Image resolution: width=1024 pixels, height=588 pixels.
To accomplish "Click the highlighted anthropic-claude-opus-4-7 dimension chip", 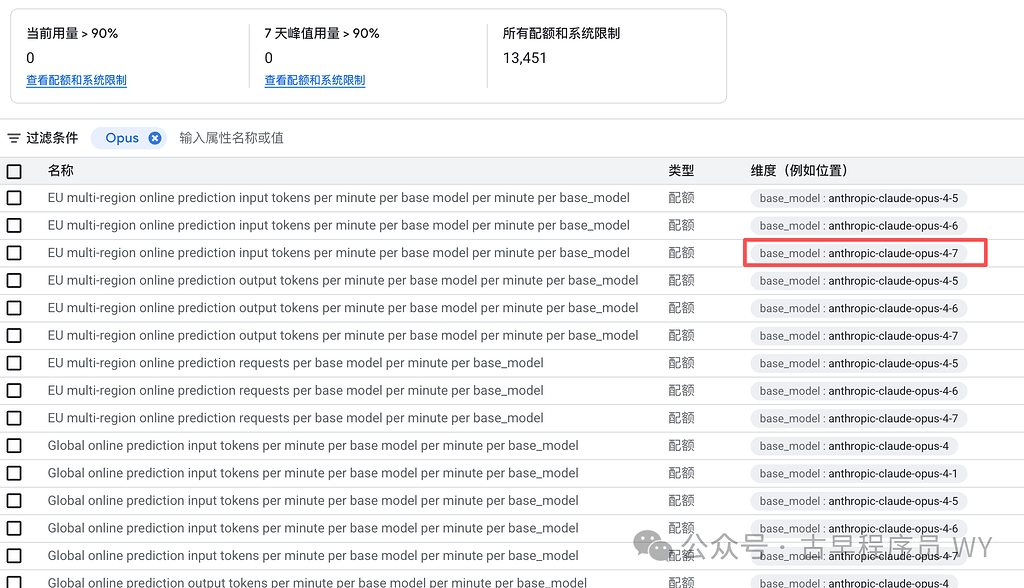I will pyautogui.click(x=859, y=253).
